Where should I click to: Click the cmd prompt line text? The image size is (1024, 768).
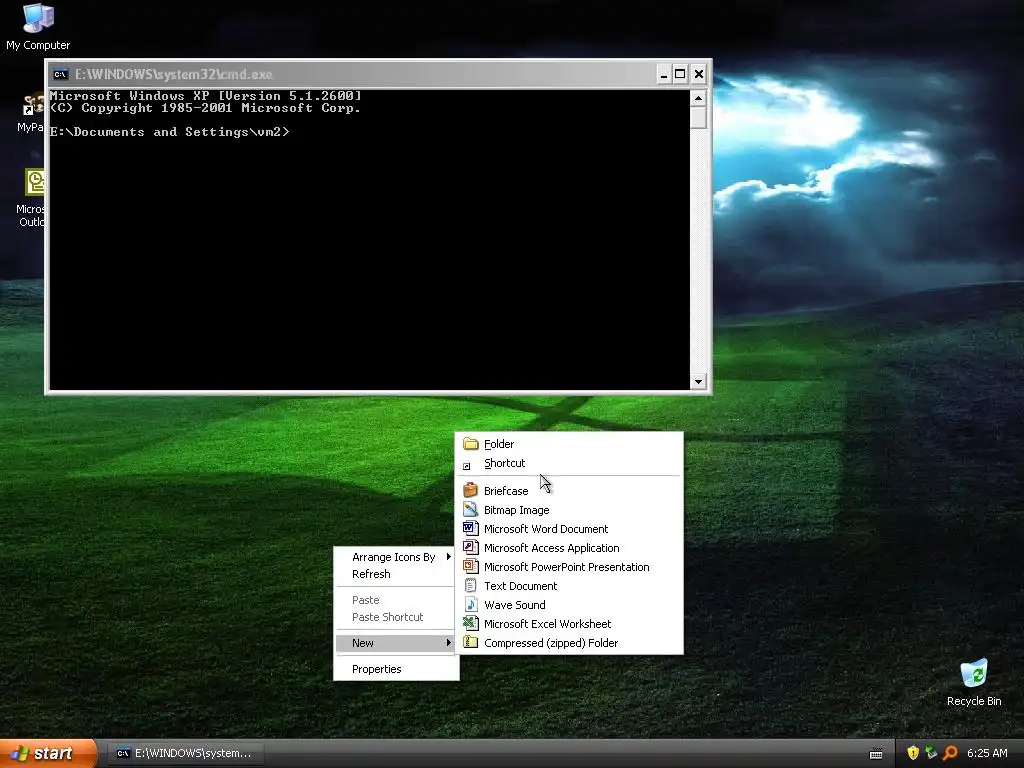click(x=169, y=132)
